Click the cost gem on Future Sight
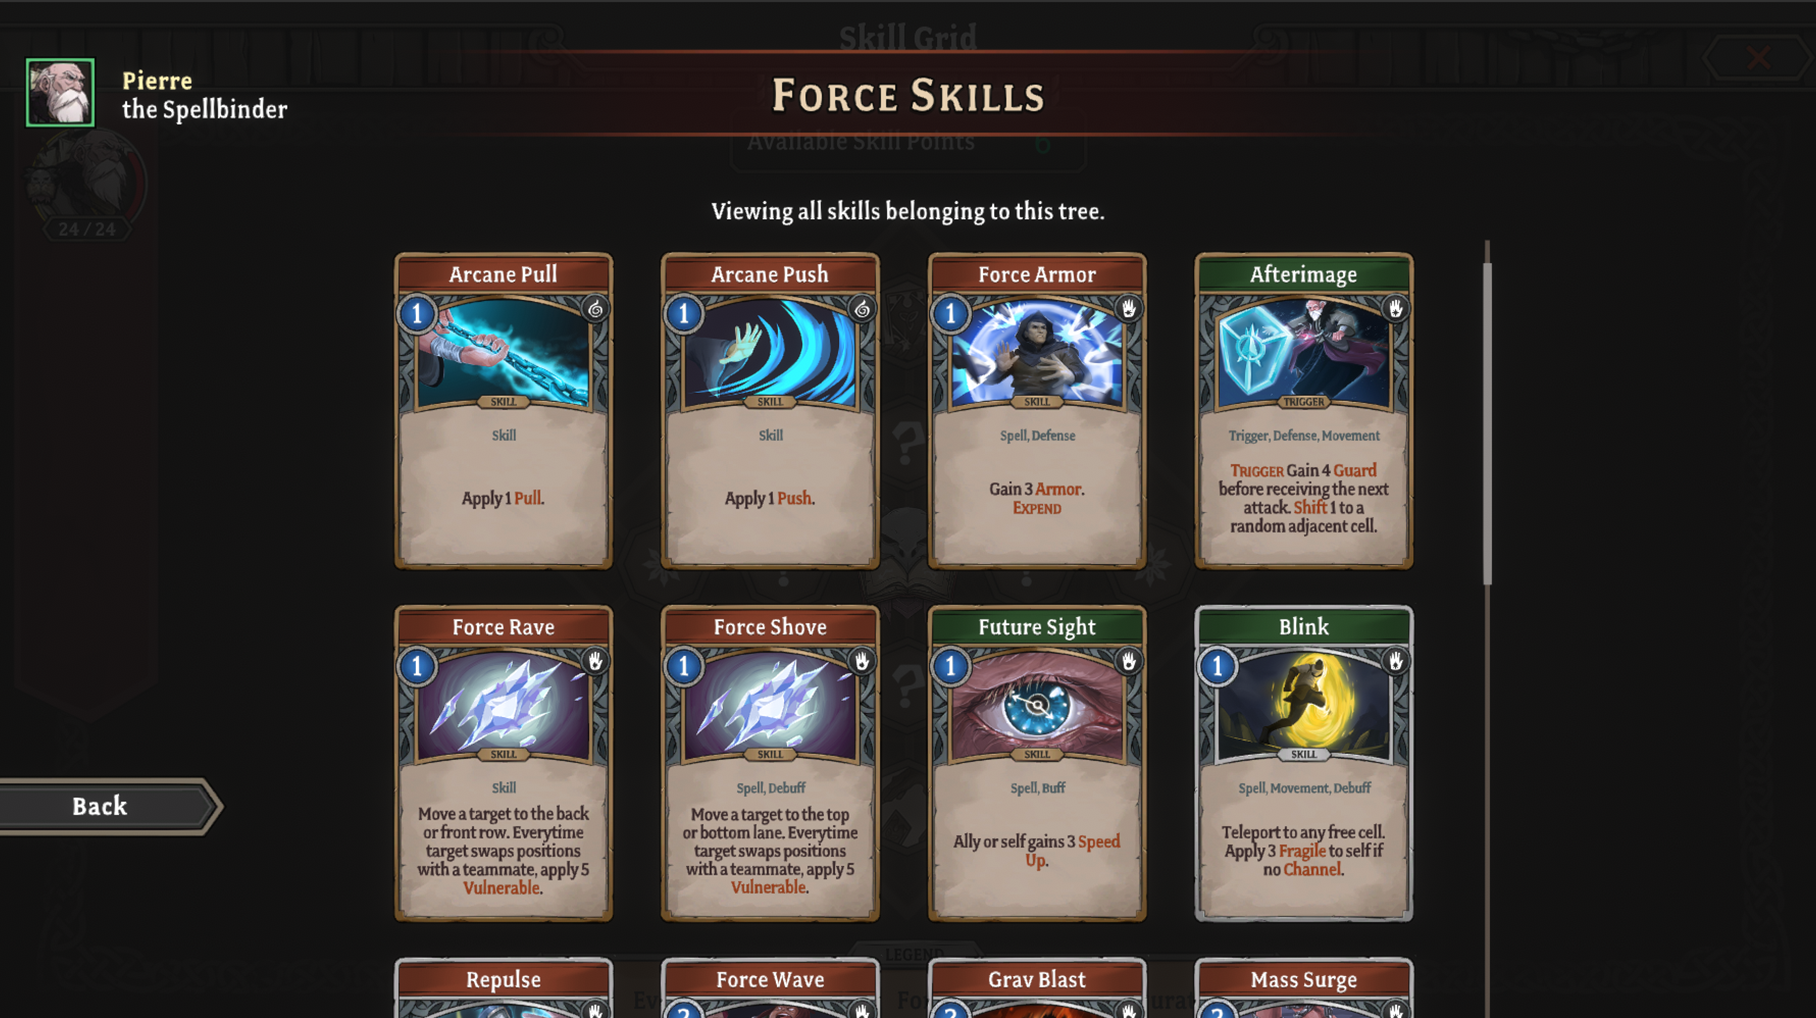The image size is (1816, 1018). pos(951,666)
